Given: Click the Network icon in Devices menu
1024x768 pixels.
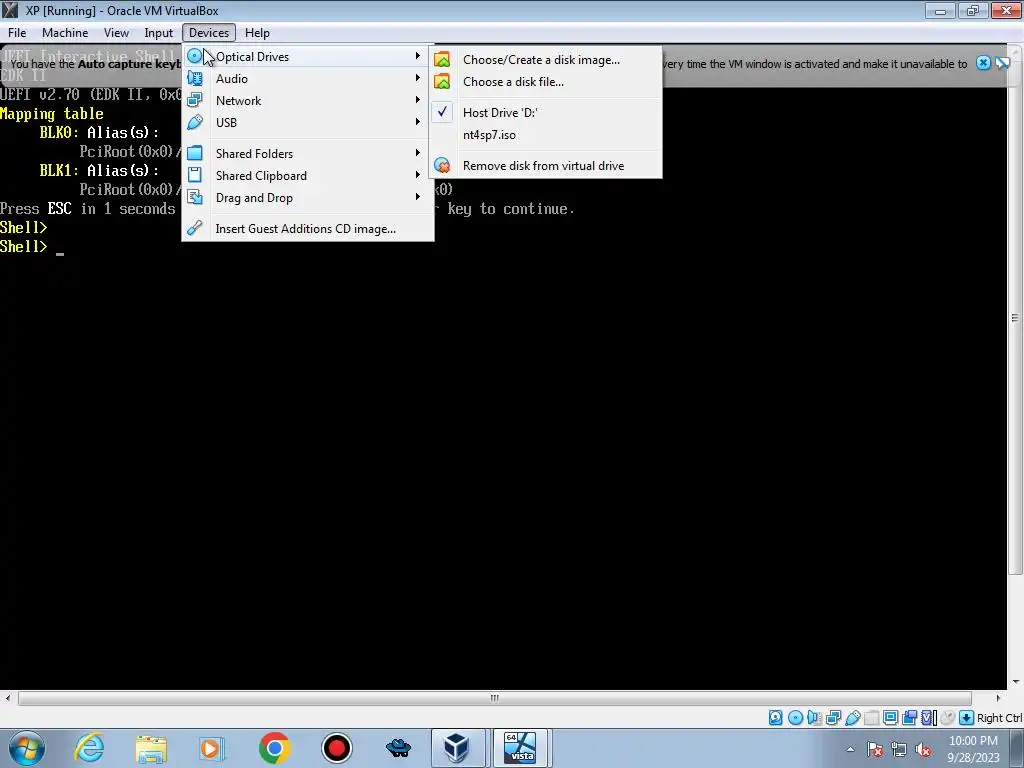Looking at the screenshot, I should click(195, 100).
